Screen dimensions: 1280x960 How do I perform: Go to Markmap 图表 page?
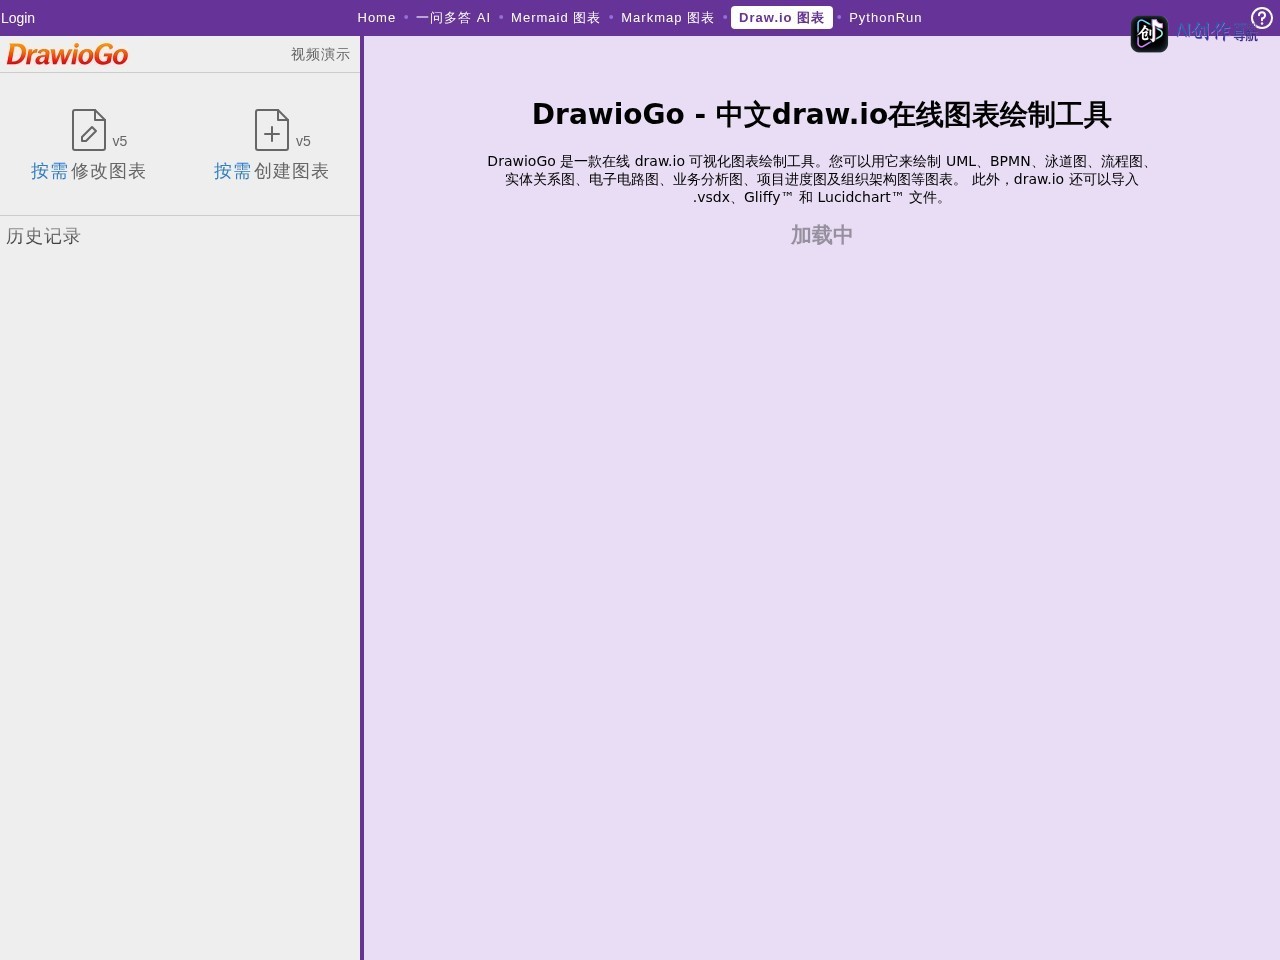pos(668,17)
